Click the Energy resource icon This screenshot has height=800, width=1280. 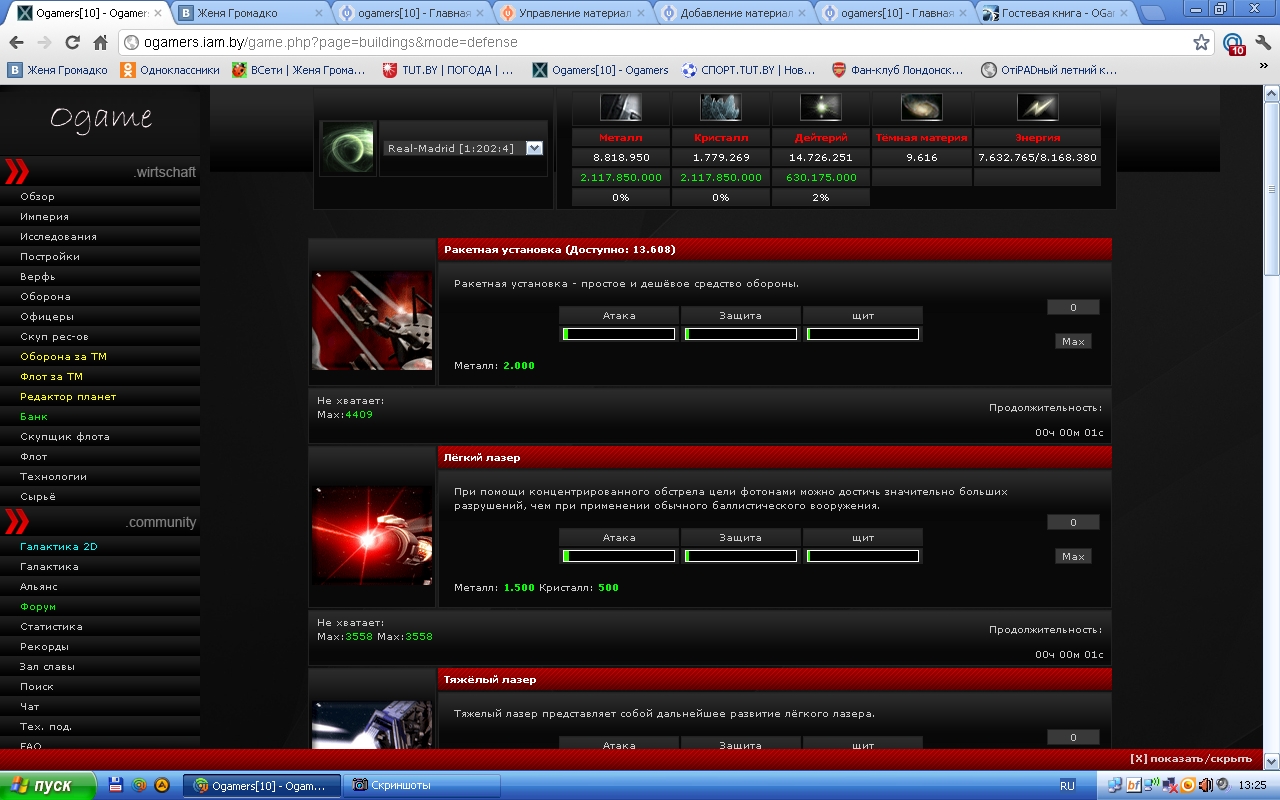click(x=1037, y=107)
